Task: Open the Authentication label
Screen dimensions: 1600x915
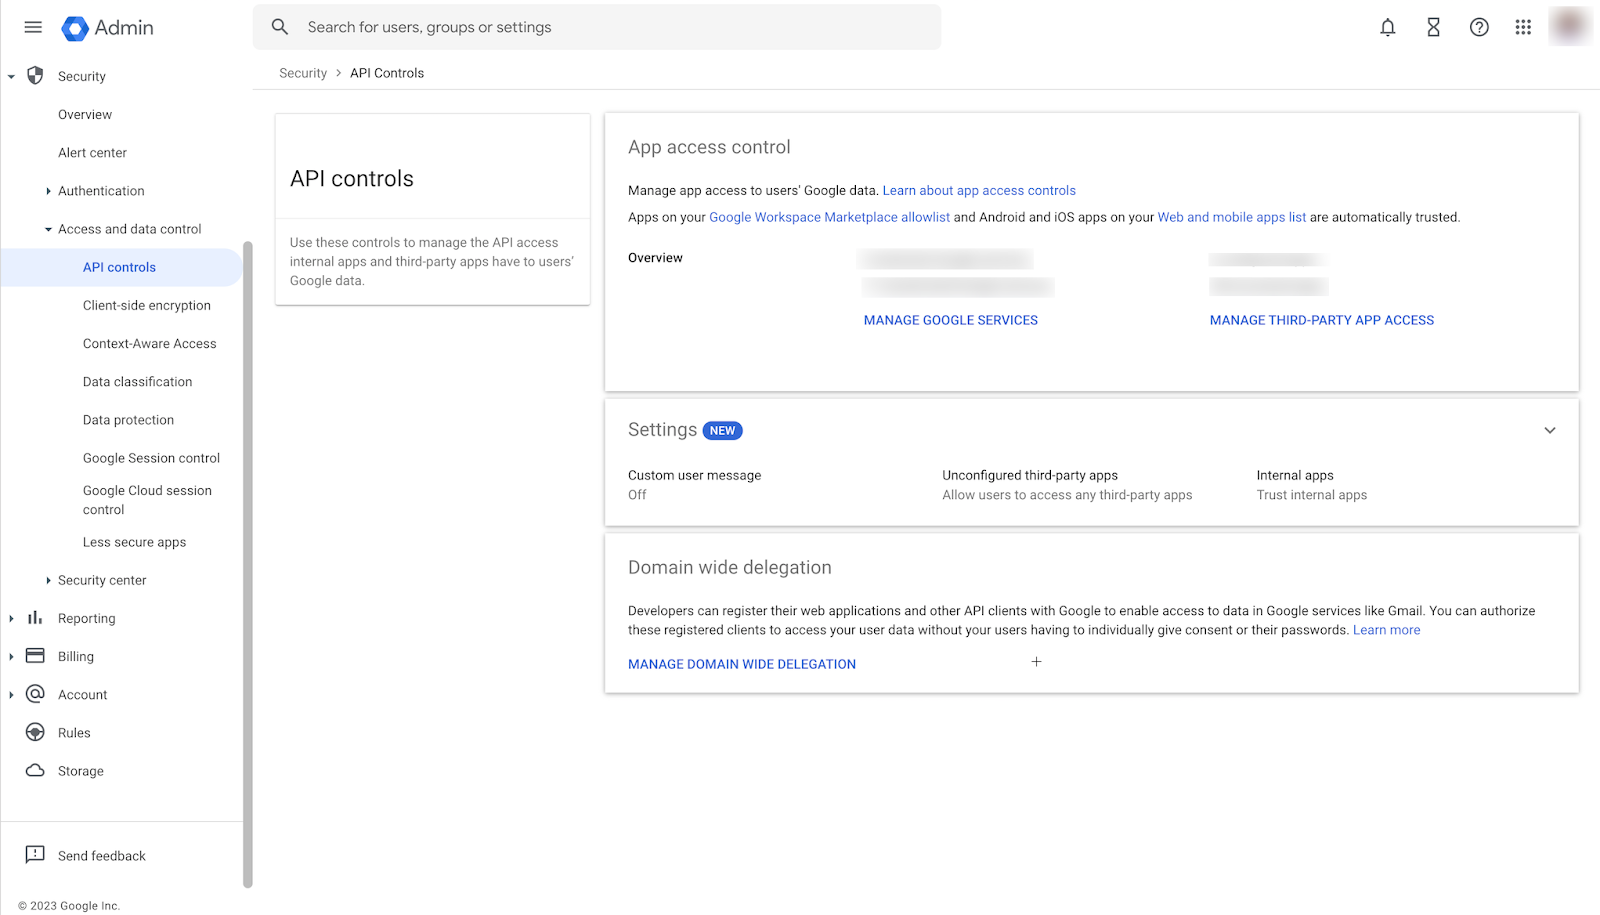Action: point(101,191)
